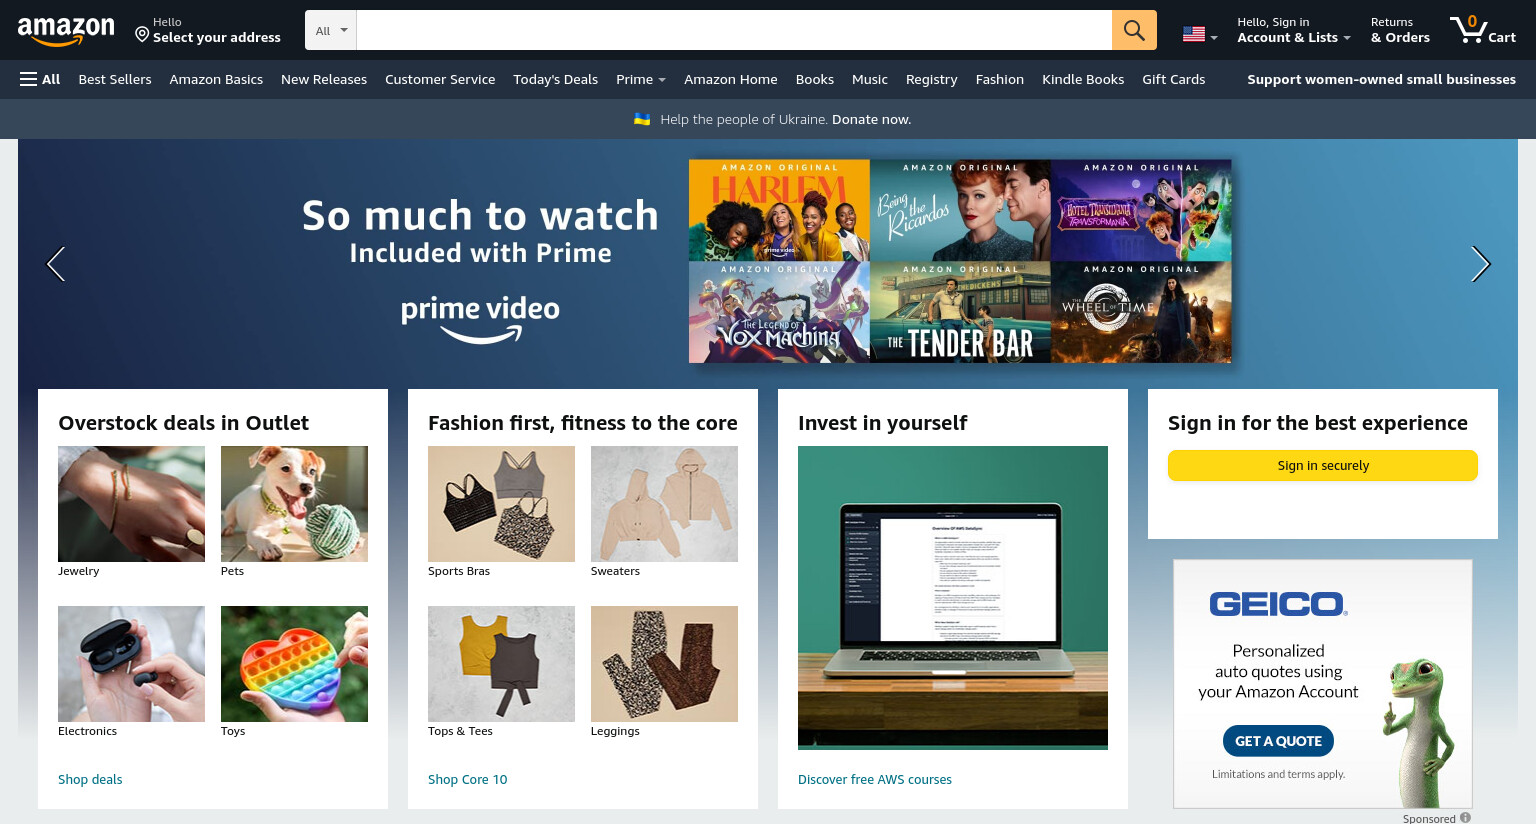Click Support women-owned small businesses link
The height and width of the screenshot is (824, 1536).
click(x=1381, y=79)
